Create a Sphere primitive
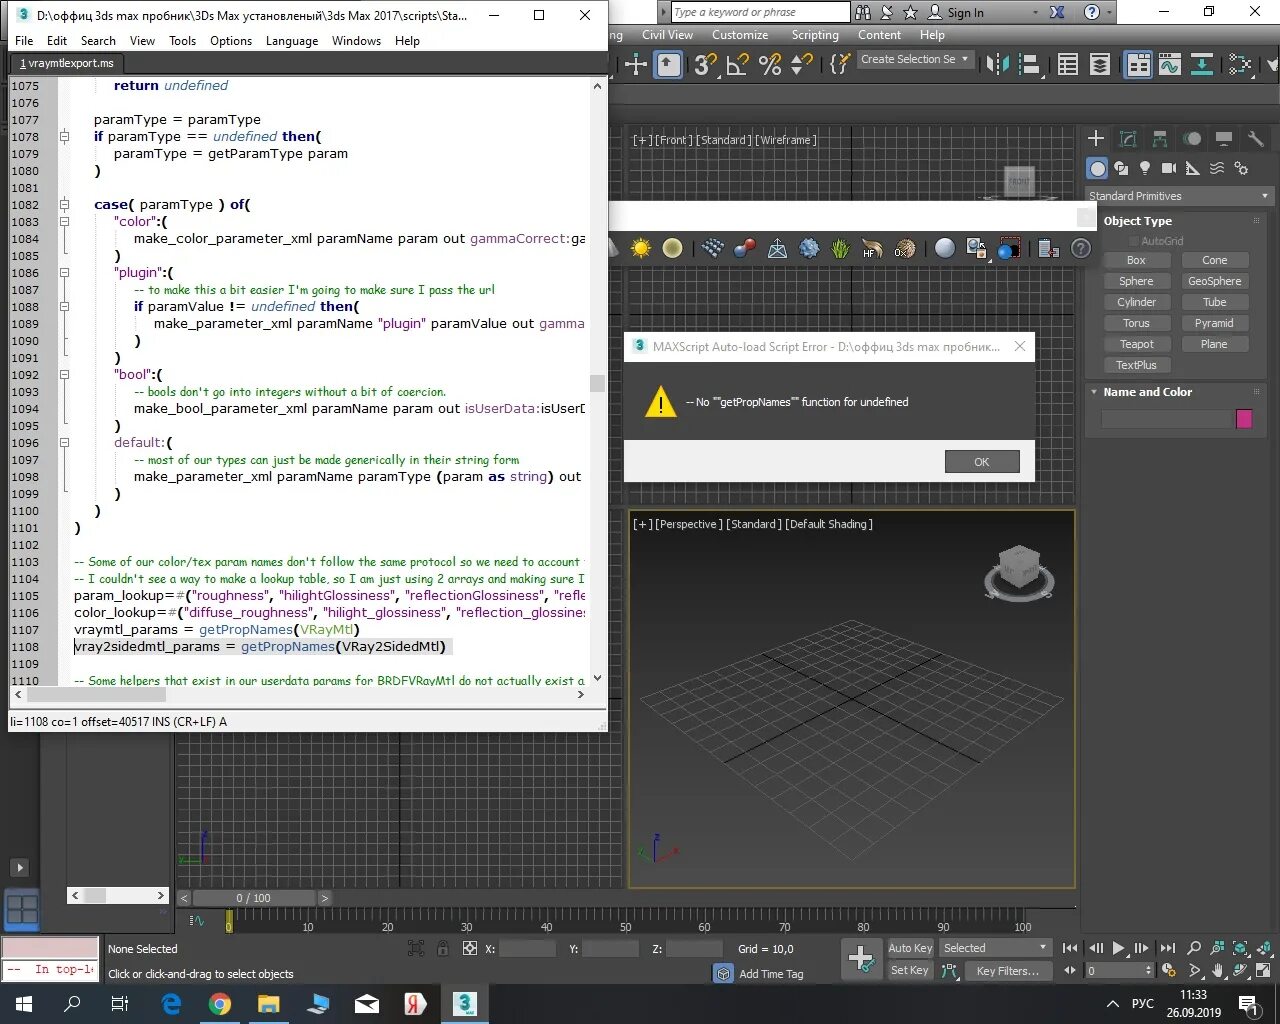Image resolution: width=1280 pixels, height=1024 pixels. [1136, 281]
